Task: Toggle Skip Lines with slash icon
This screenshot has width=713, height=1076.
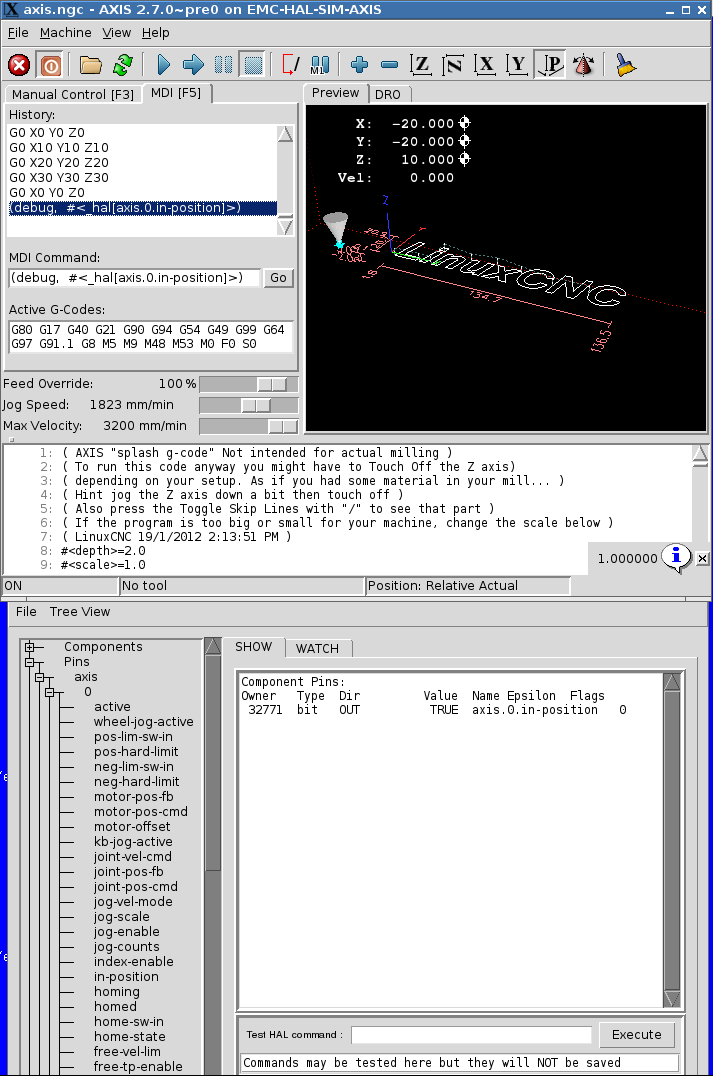Action: click(x=290, y=65)
